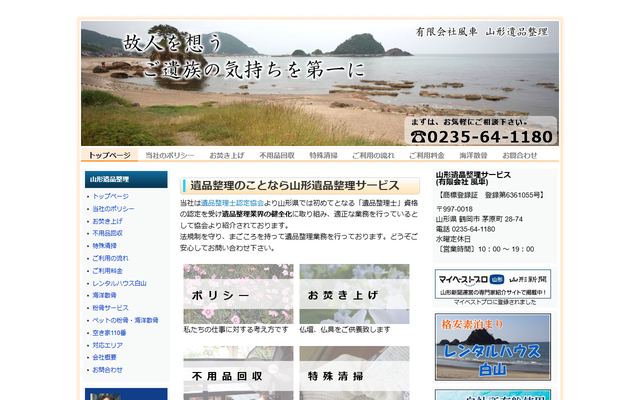Image resolution: width=640 pixels, height=400 pixels.
Task: Click heading 遺品整理のことなら山形遺品整理サービス
Action: [300, 186]
